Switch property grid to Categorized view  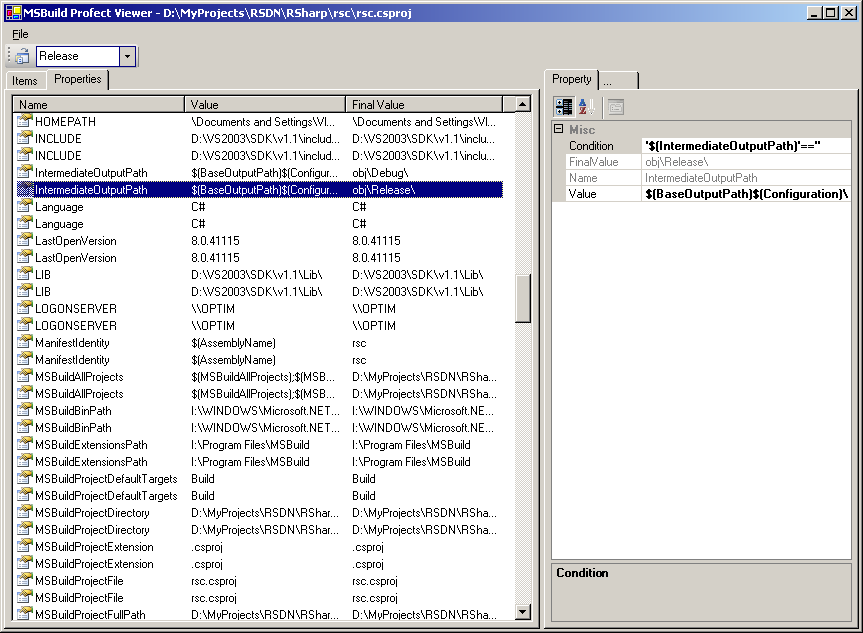564,107
